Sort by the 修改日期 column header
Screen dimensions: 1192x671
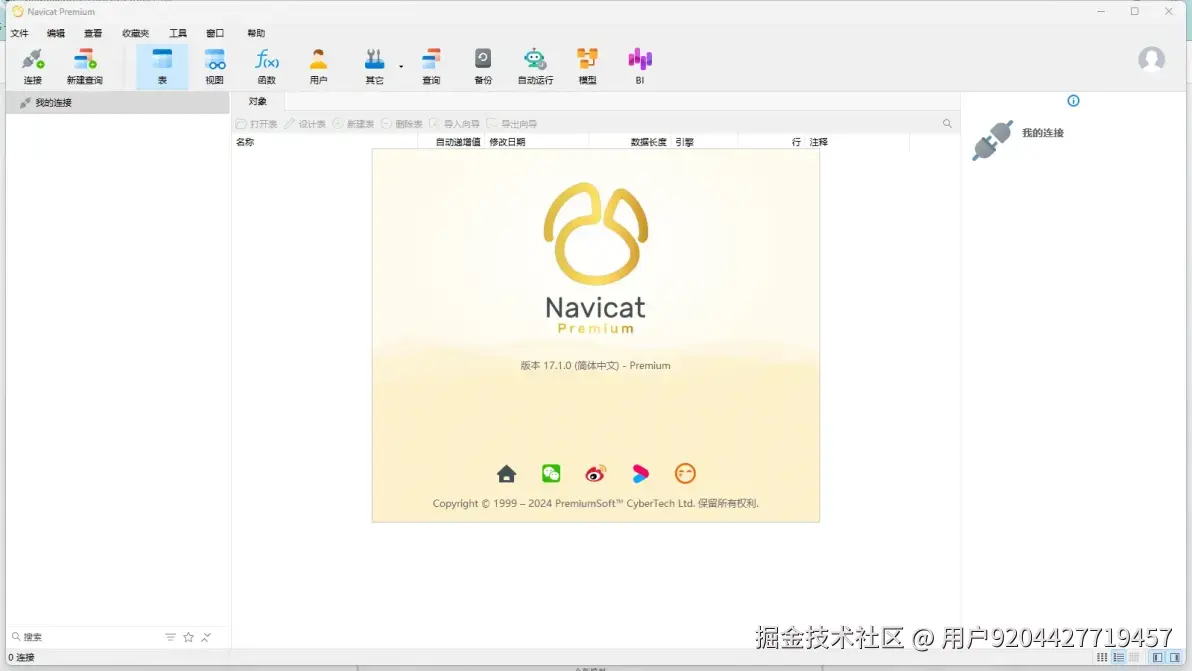point(507,142)
